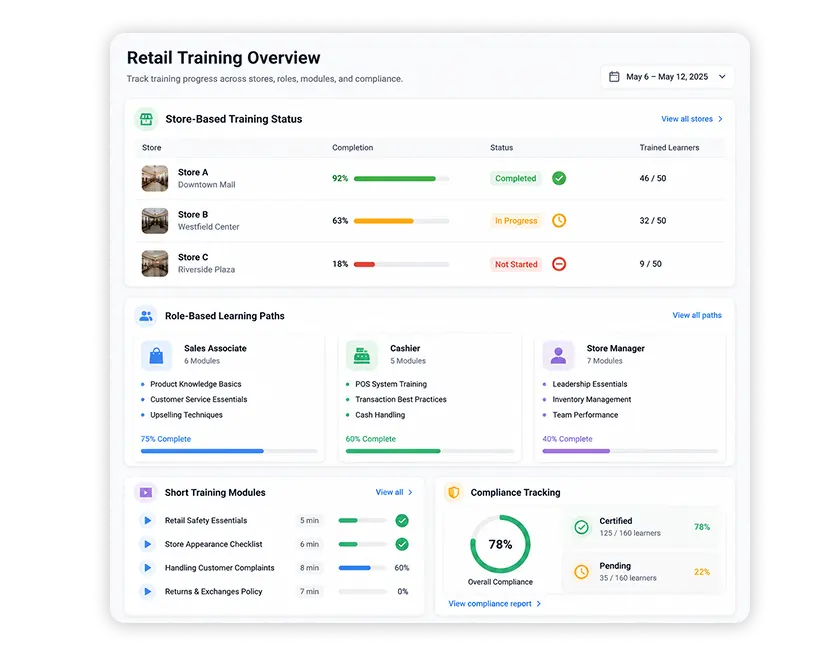This screenshot has height=656, width=830.
Task: Click the 46 / 50 trained learners value
Action: coord(653,178)
